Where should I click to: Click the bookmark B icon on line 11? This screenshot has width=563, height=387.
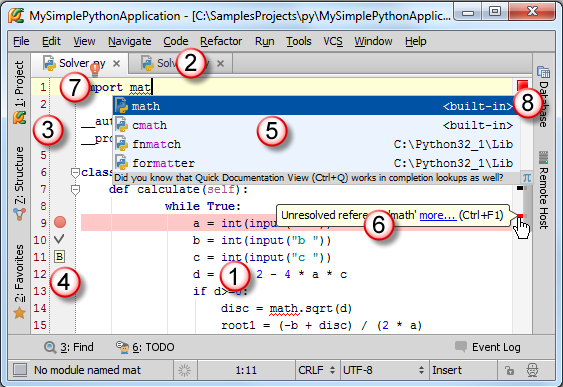click(x=59, y=256)
